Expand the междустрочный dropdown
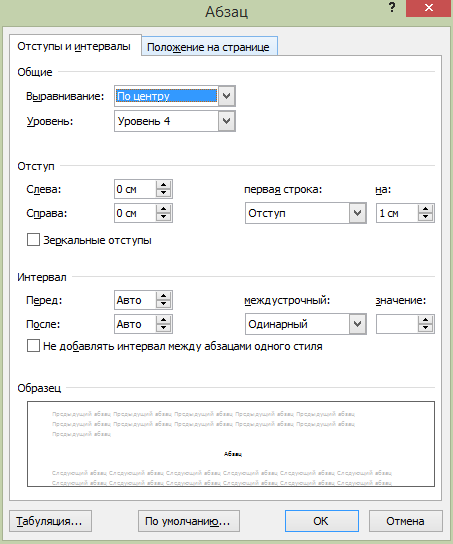This screenshot has width=453, height=544. (358, 324)
